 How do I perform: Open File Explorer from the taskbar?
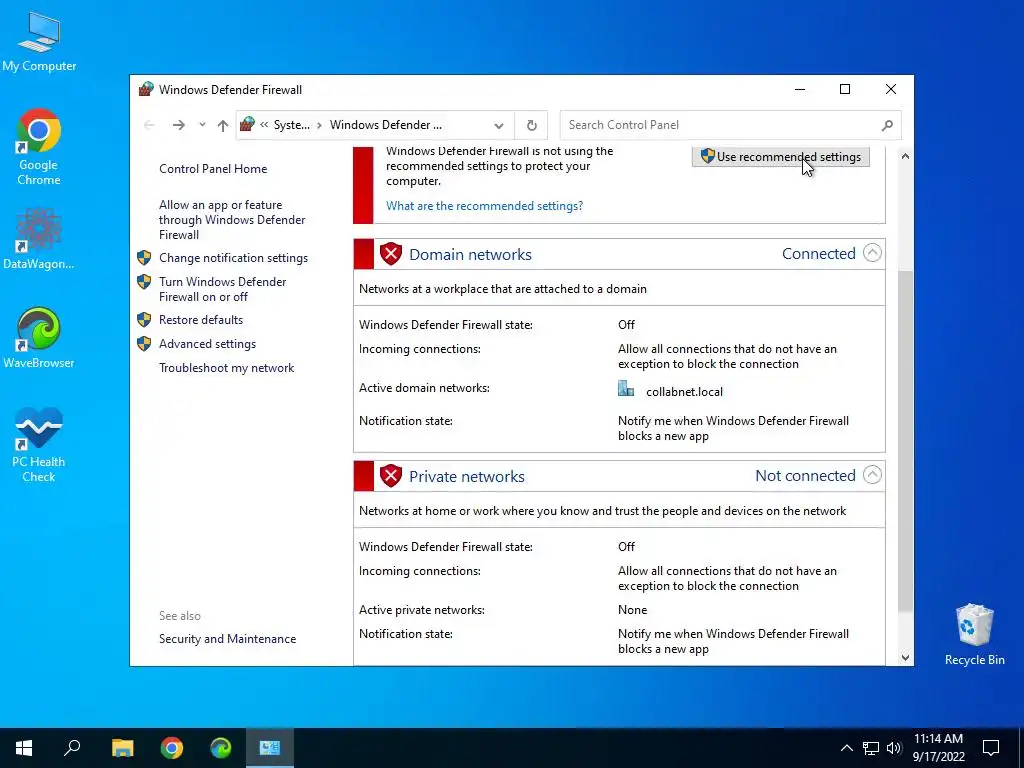(x=122, y=748)
